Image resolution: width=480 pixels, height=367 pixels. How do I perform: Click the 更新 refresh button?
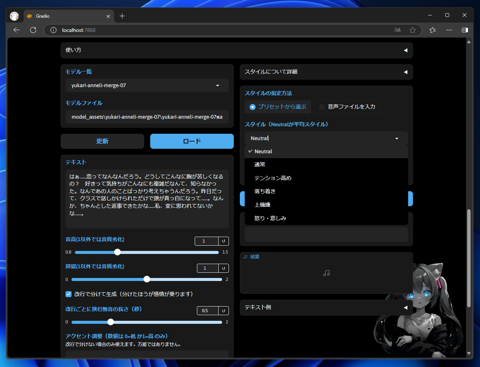102,141
